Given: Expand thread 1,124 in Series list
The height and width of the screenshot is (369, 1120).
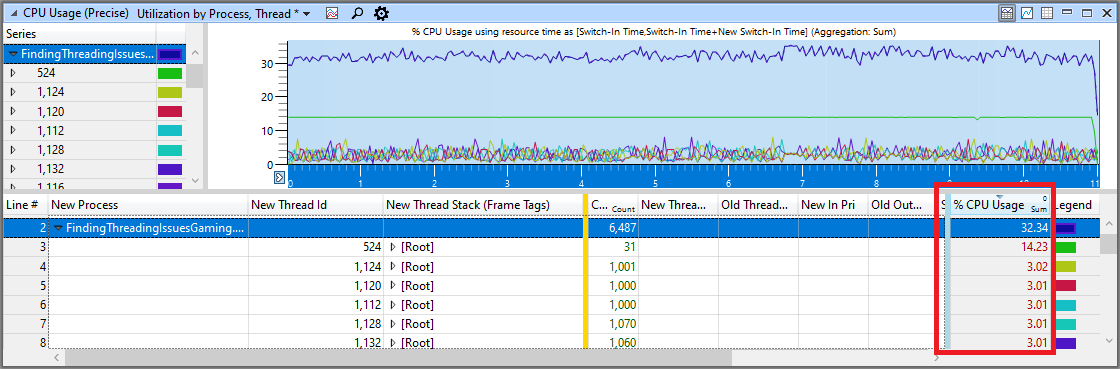Looking at the screenshot, I should (13, 92).
